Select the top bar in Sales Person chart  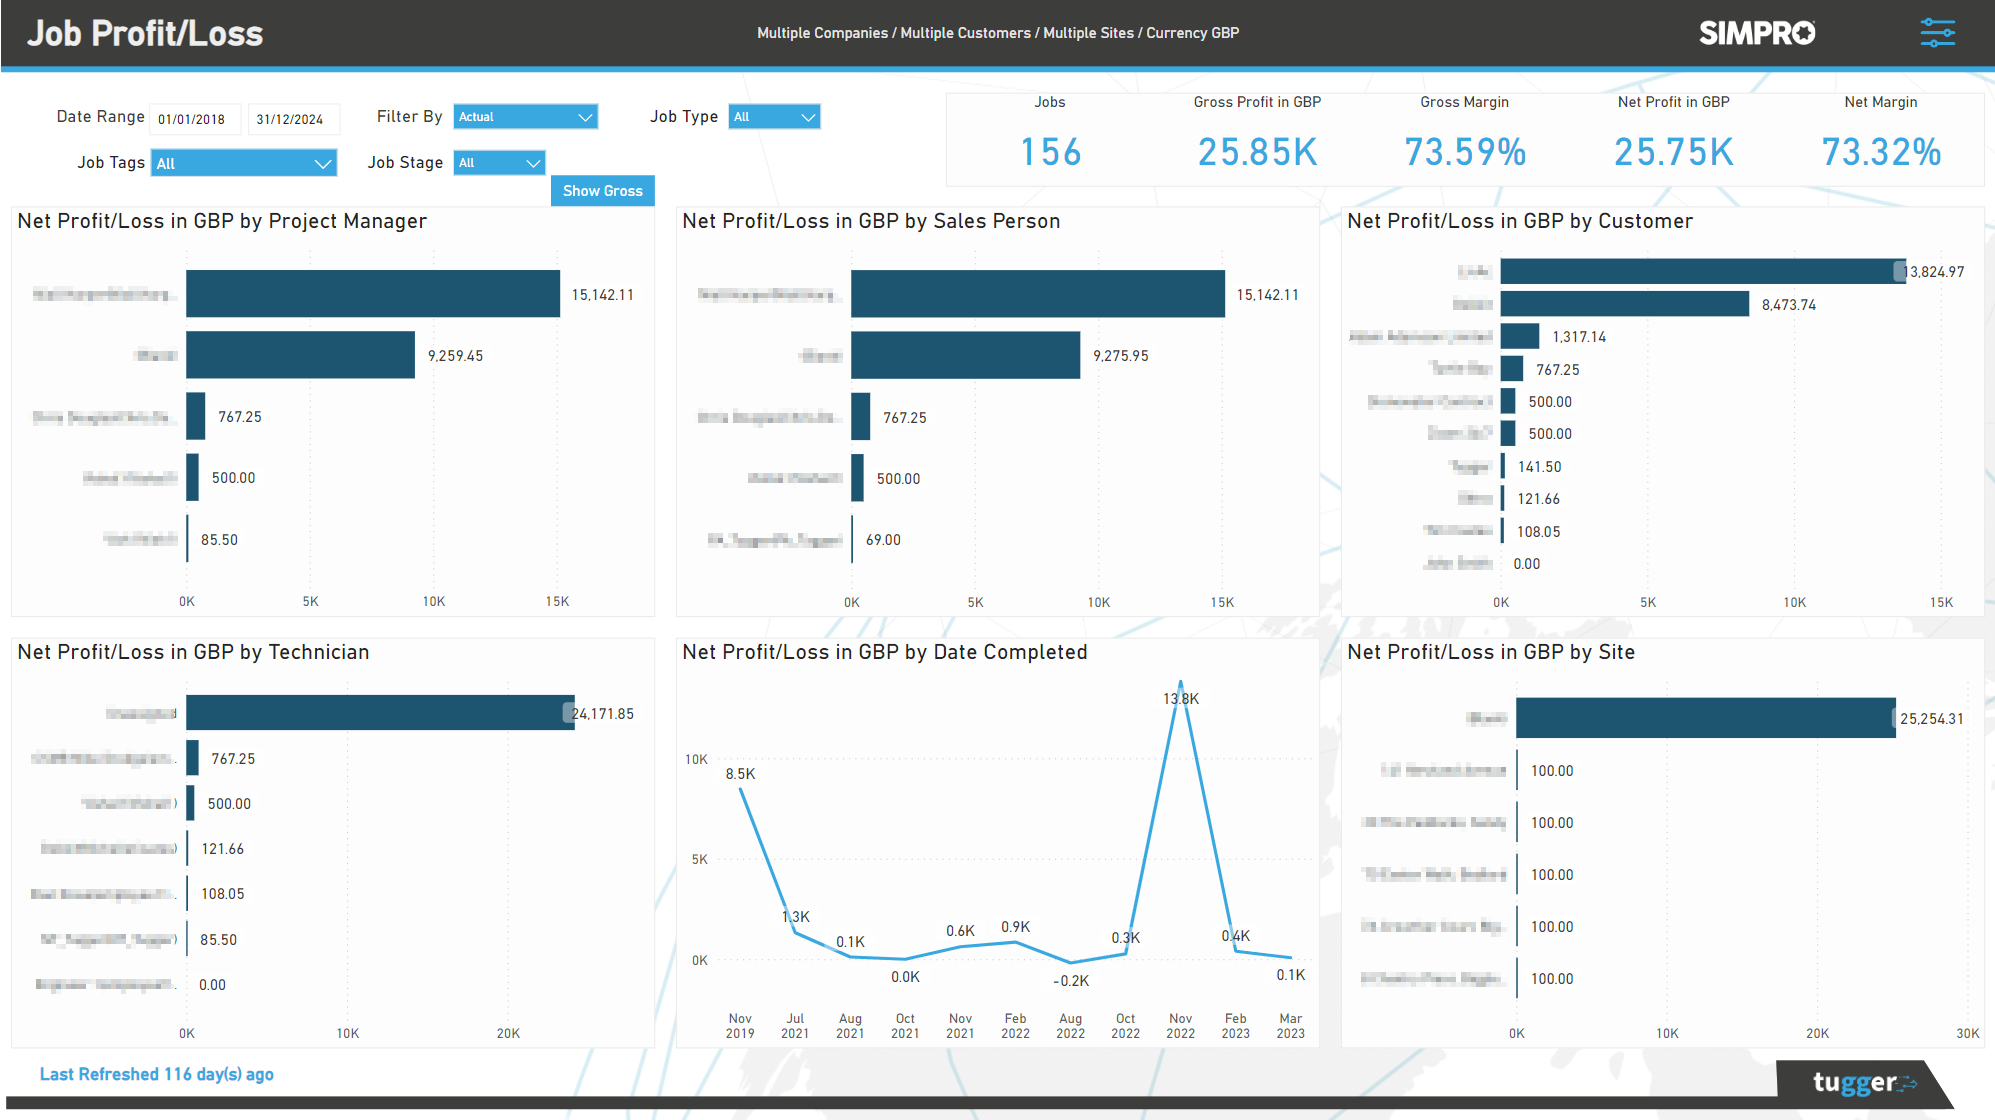tap(1037, 293)
